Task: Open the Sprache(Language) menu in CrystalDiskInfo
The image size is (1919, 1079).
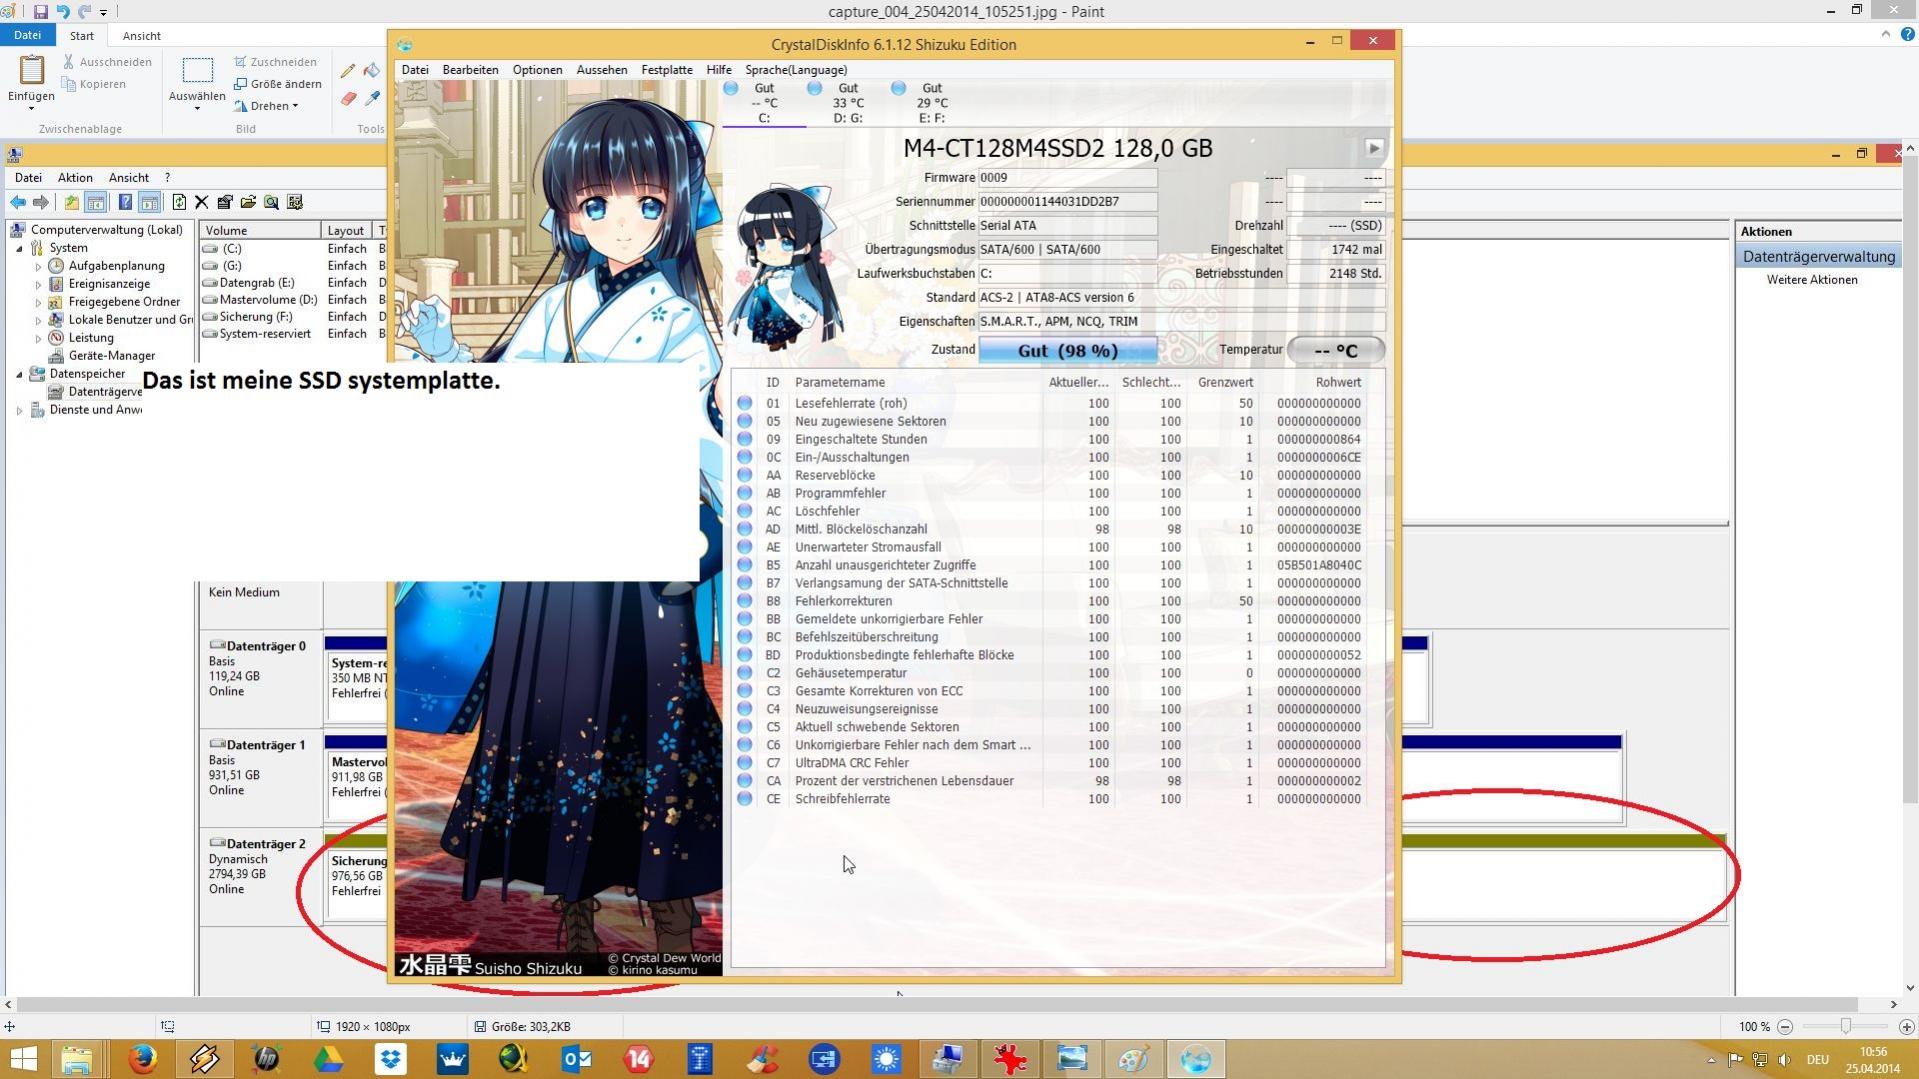Action: (796, 70)
